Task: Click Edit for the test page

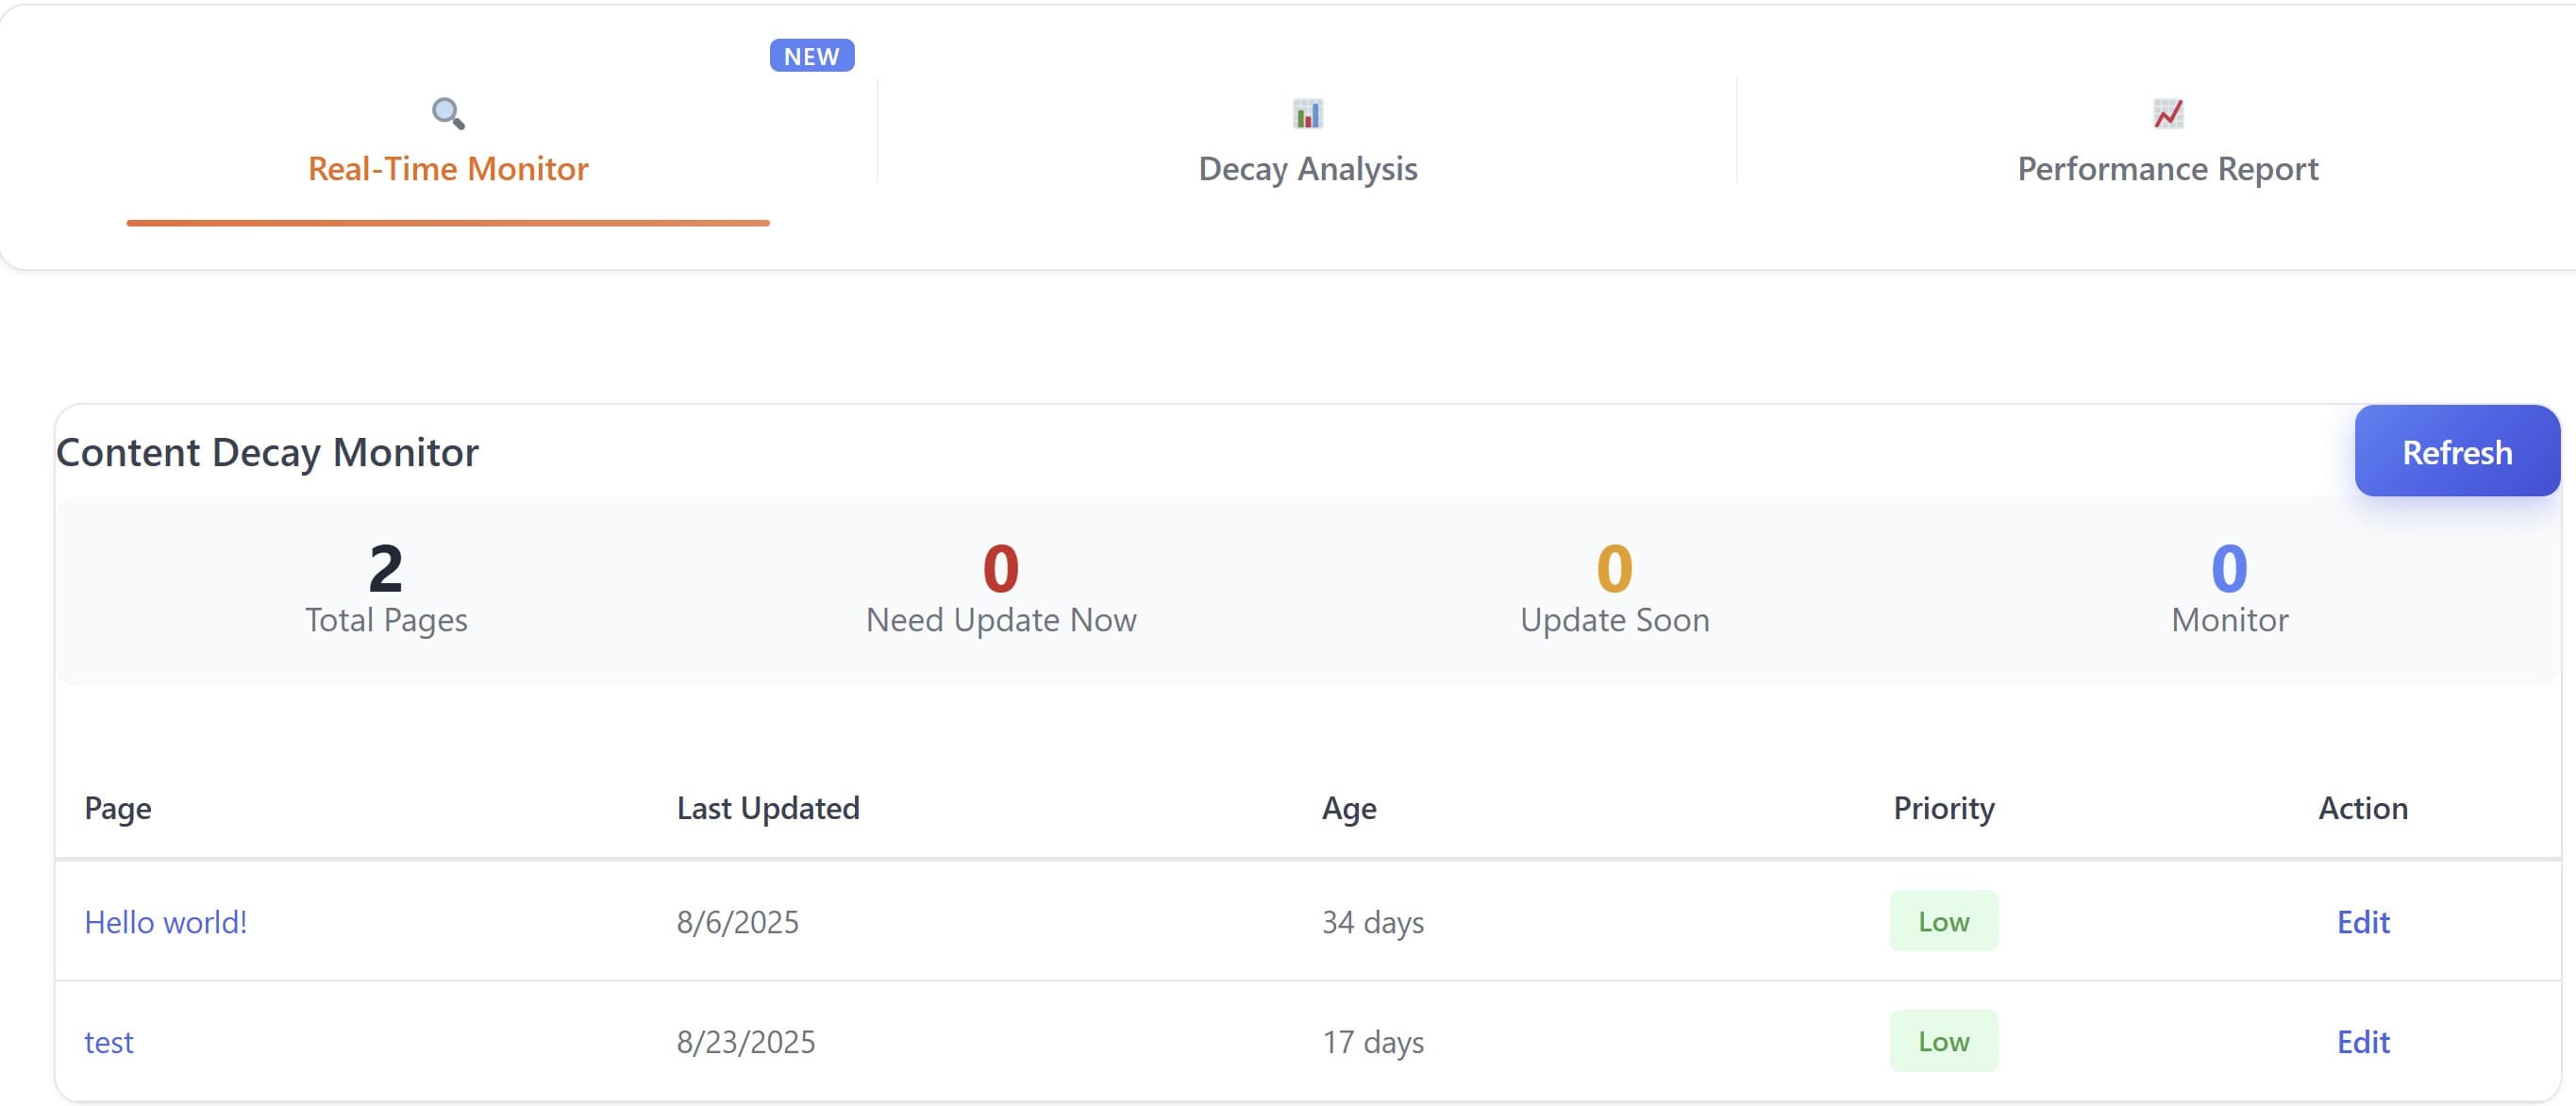Action: [2363, 1041]
